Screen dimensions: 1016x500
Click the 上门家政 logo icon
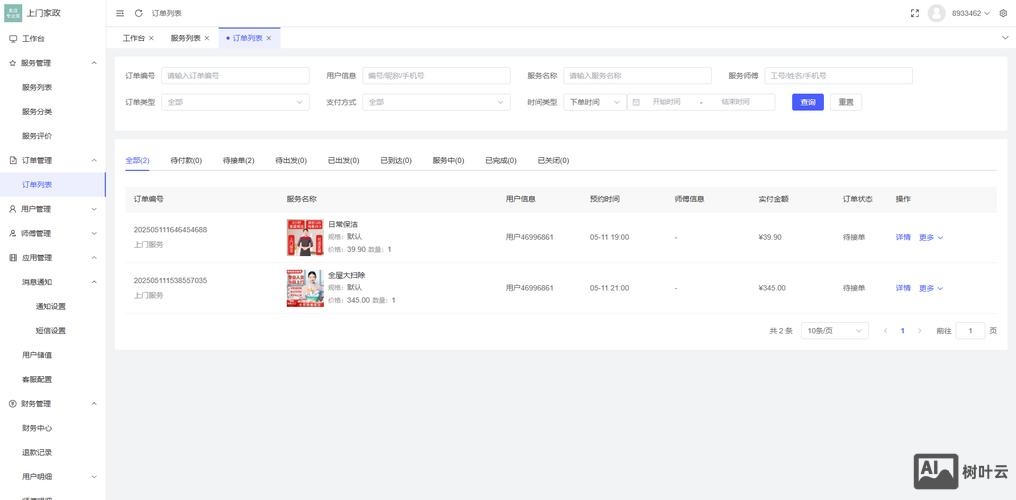click(13, 13)
